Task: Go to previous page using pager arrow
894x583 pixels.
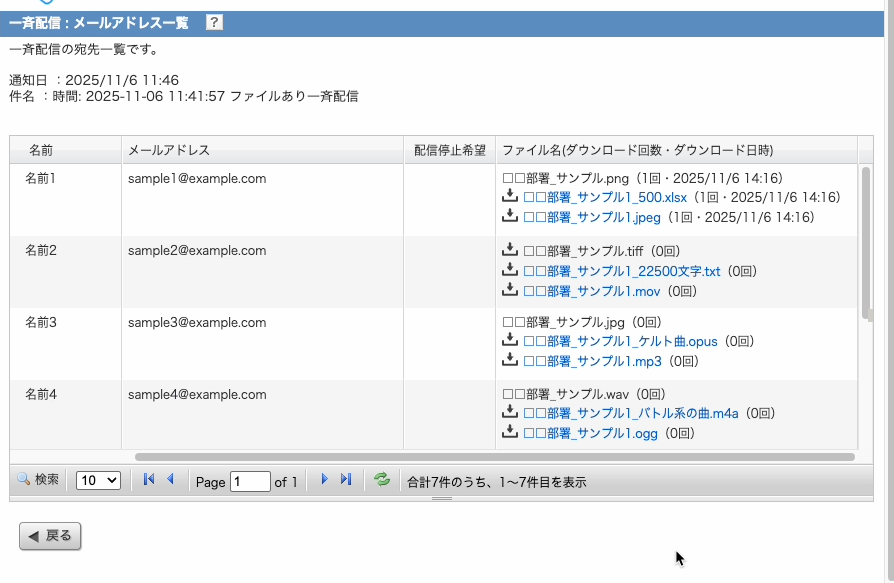Action: pos(170,480)
